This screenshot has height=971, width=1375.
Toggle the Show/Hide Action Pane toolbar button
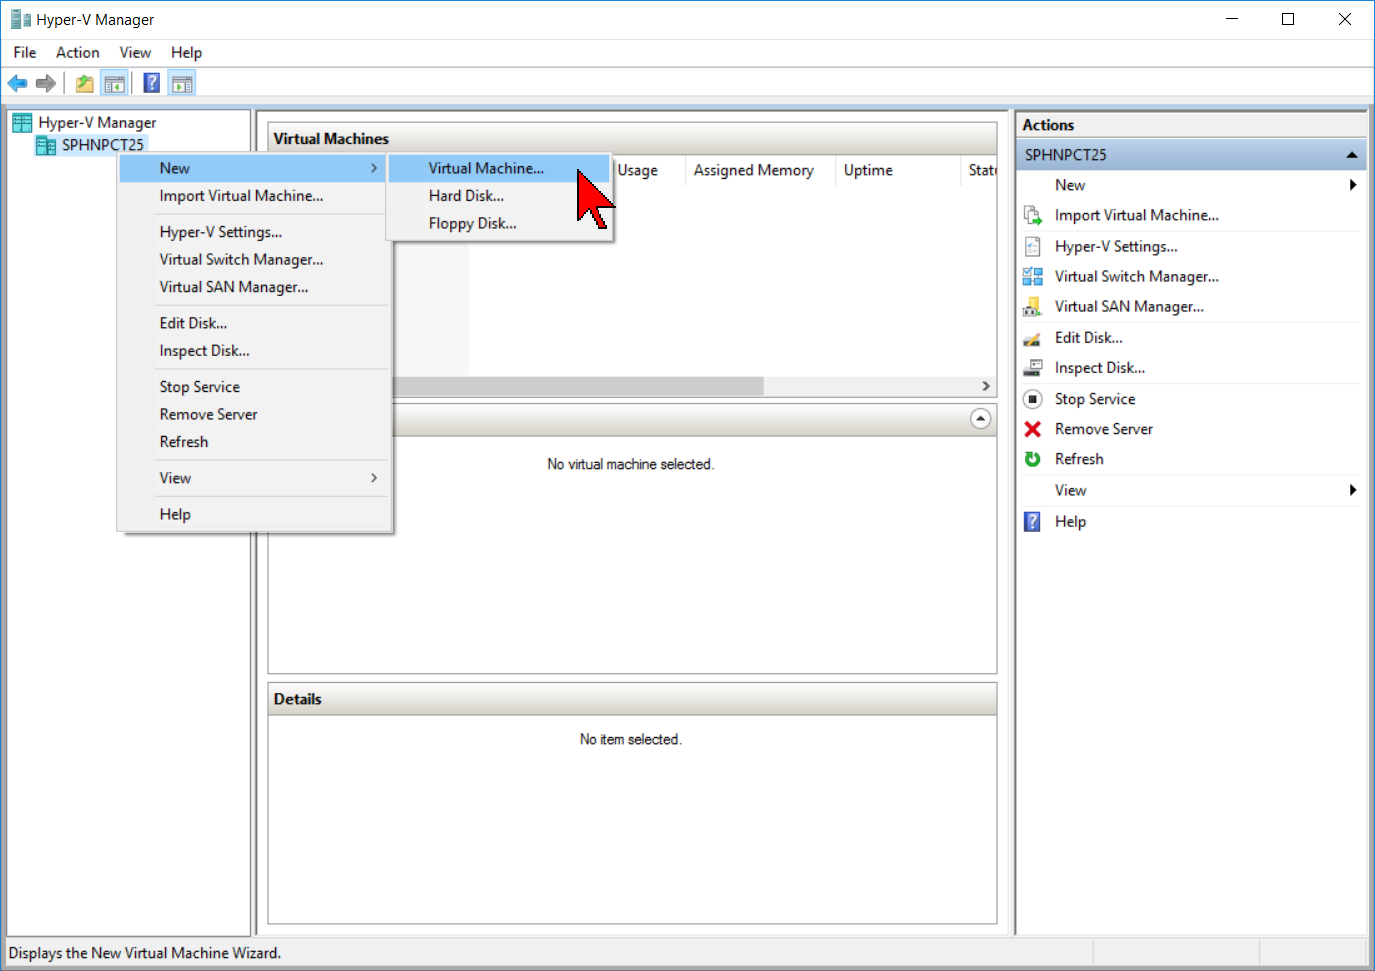pos(182,83)
